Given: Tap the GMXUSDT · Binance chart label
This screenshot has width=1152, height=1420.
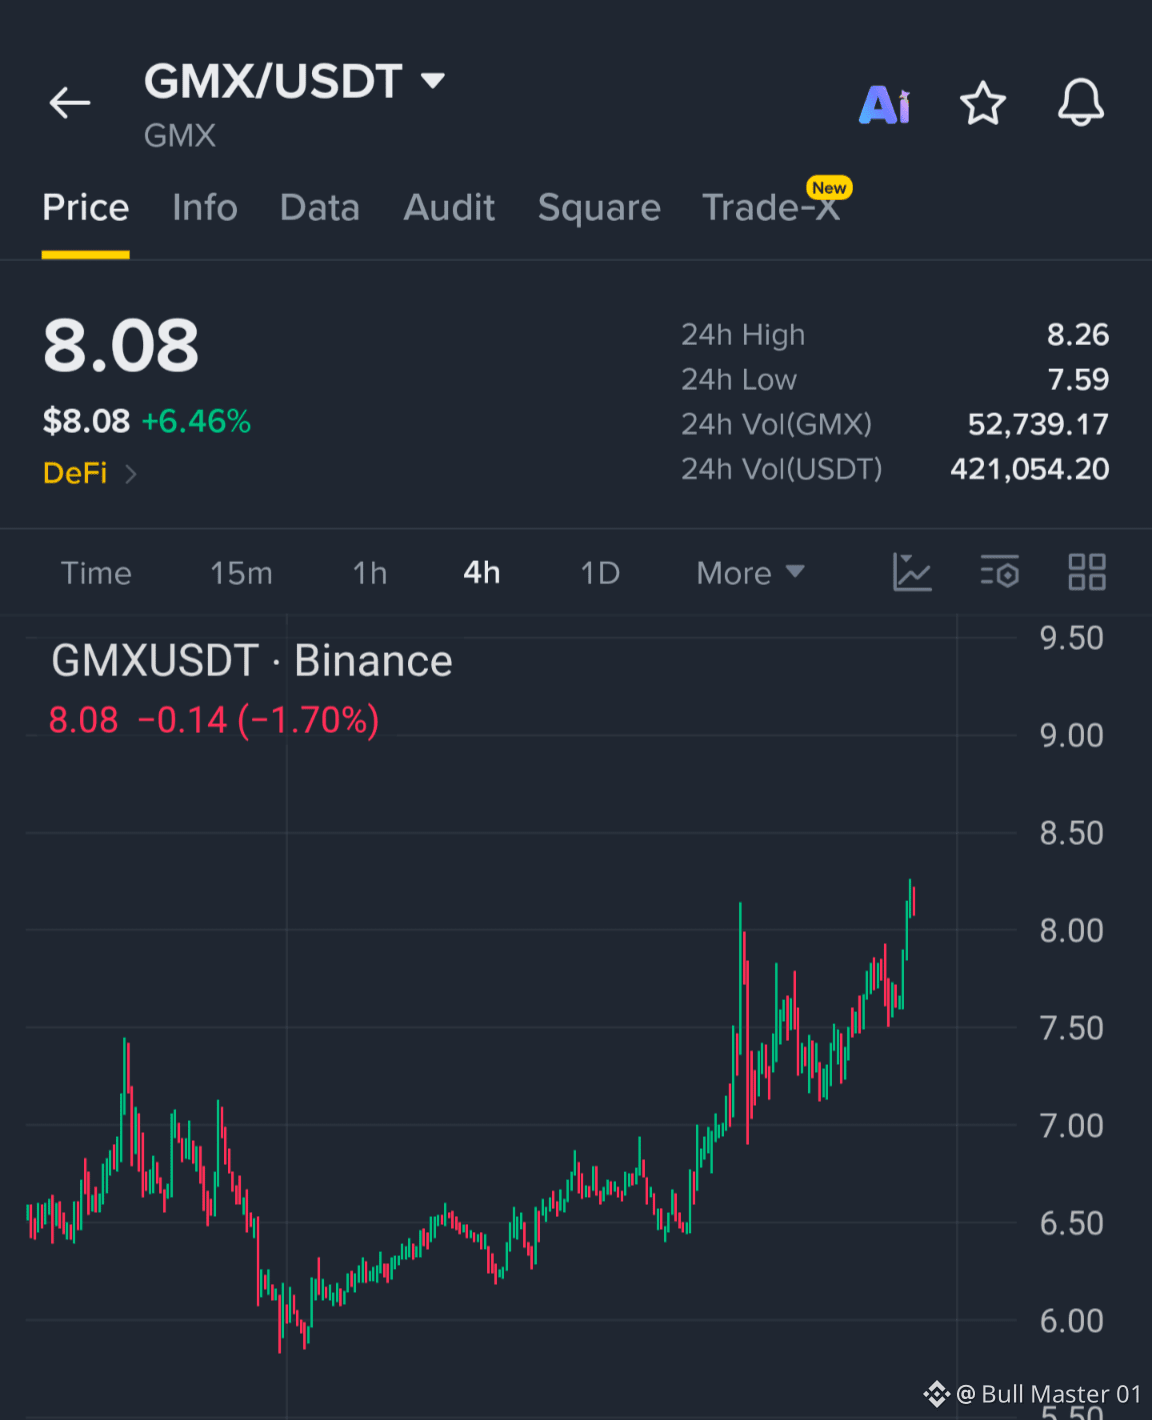Looking at the screenshot, I should 252,661.
